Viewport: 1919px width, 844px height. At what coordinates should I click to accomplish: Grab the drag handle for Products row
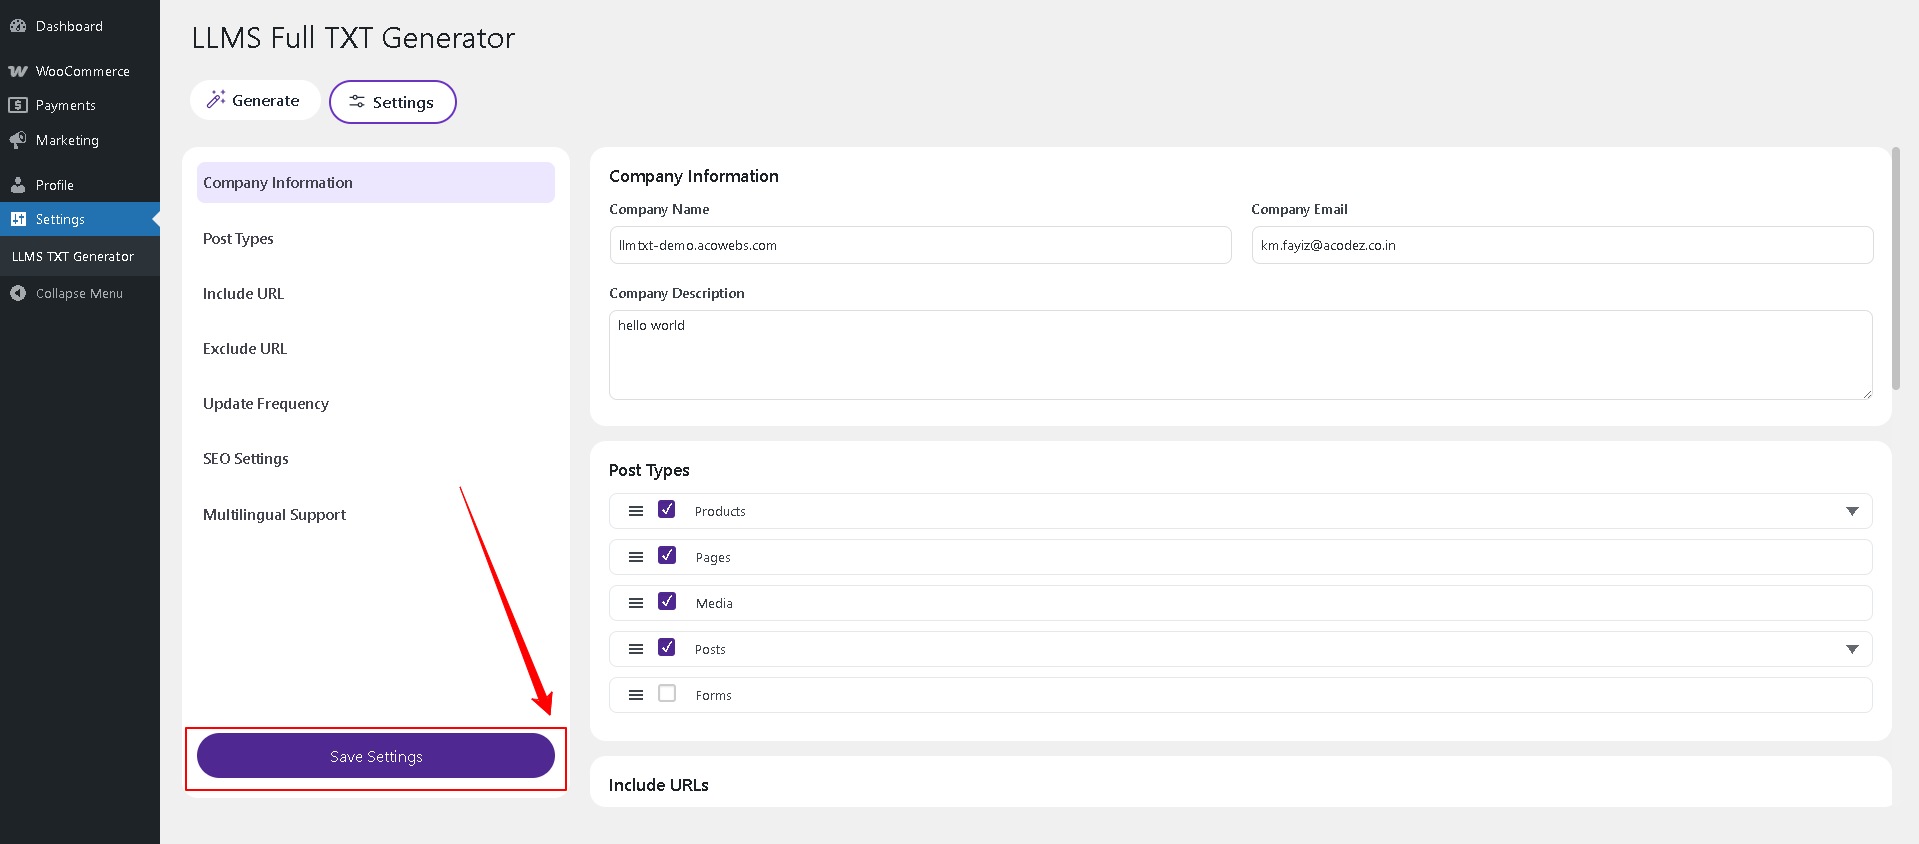(x=635, y=511)
